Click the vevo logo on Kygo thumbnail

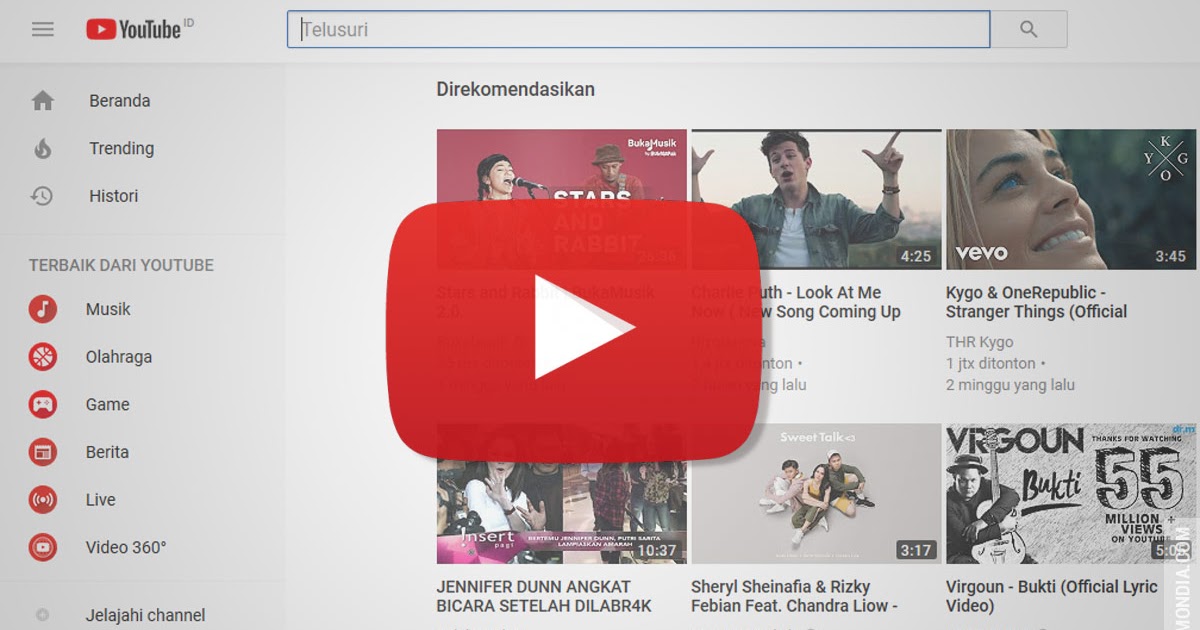pos(981,253)
